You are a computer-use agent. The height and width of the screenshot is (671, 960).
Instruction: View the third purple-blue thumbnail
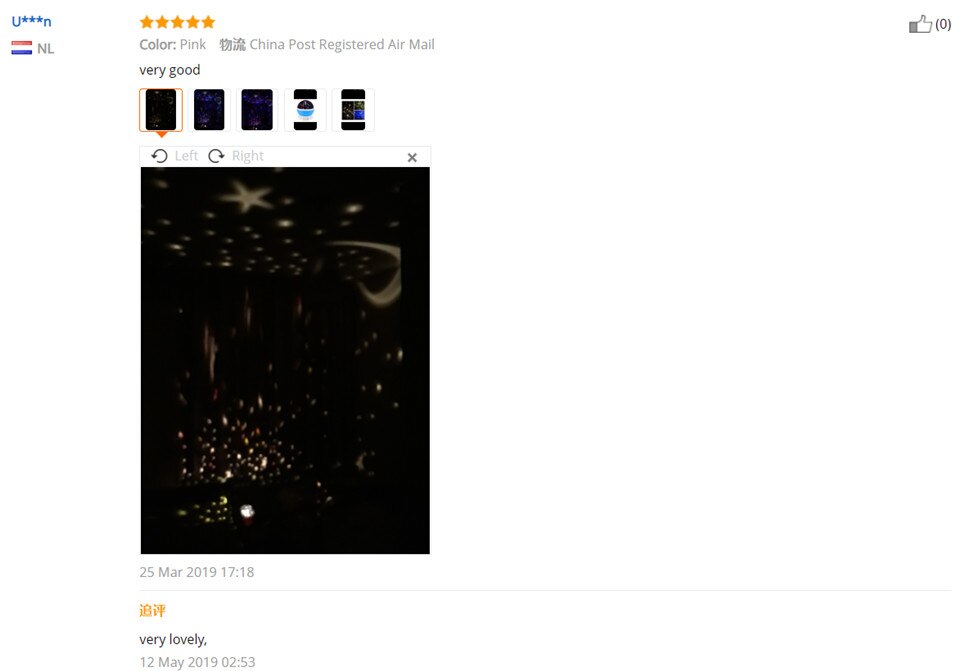point(257,110)
